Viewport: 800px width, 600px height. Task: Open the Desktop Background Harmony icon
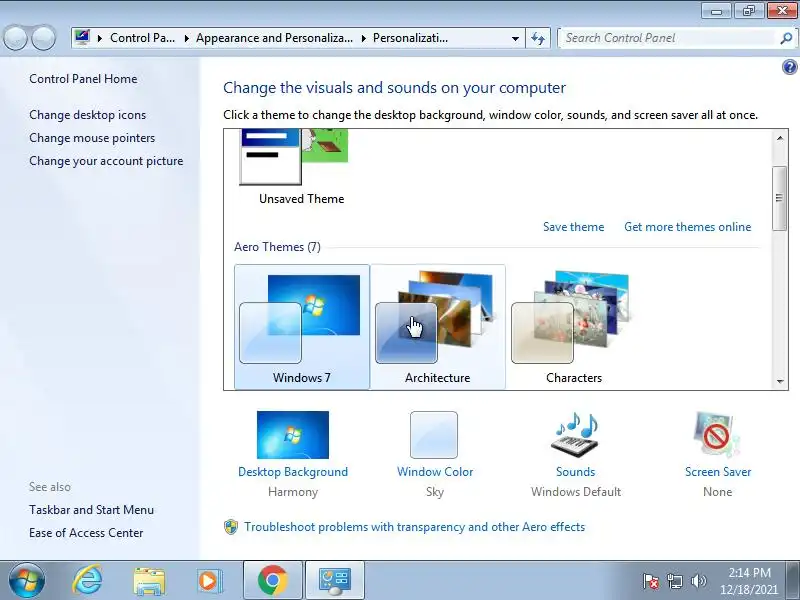293,435
